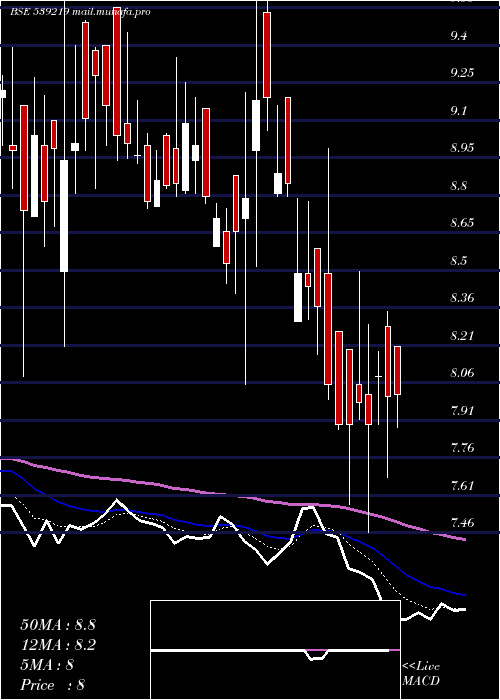Click the 7.91 price axis label
The height and width of the screenshot is (700, 500).
[462, 410]
